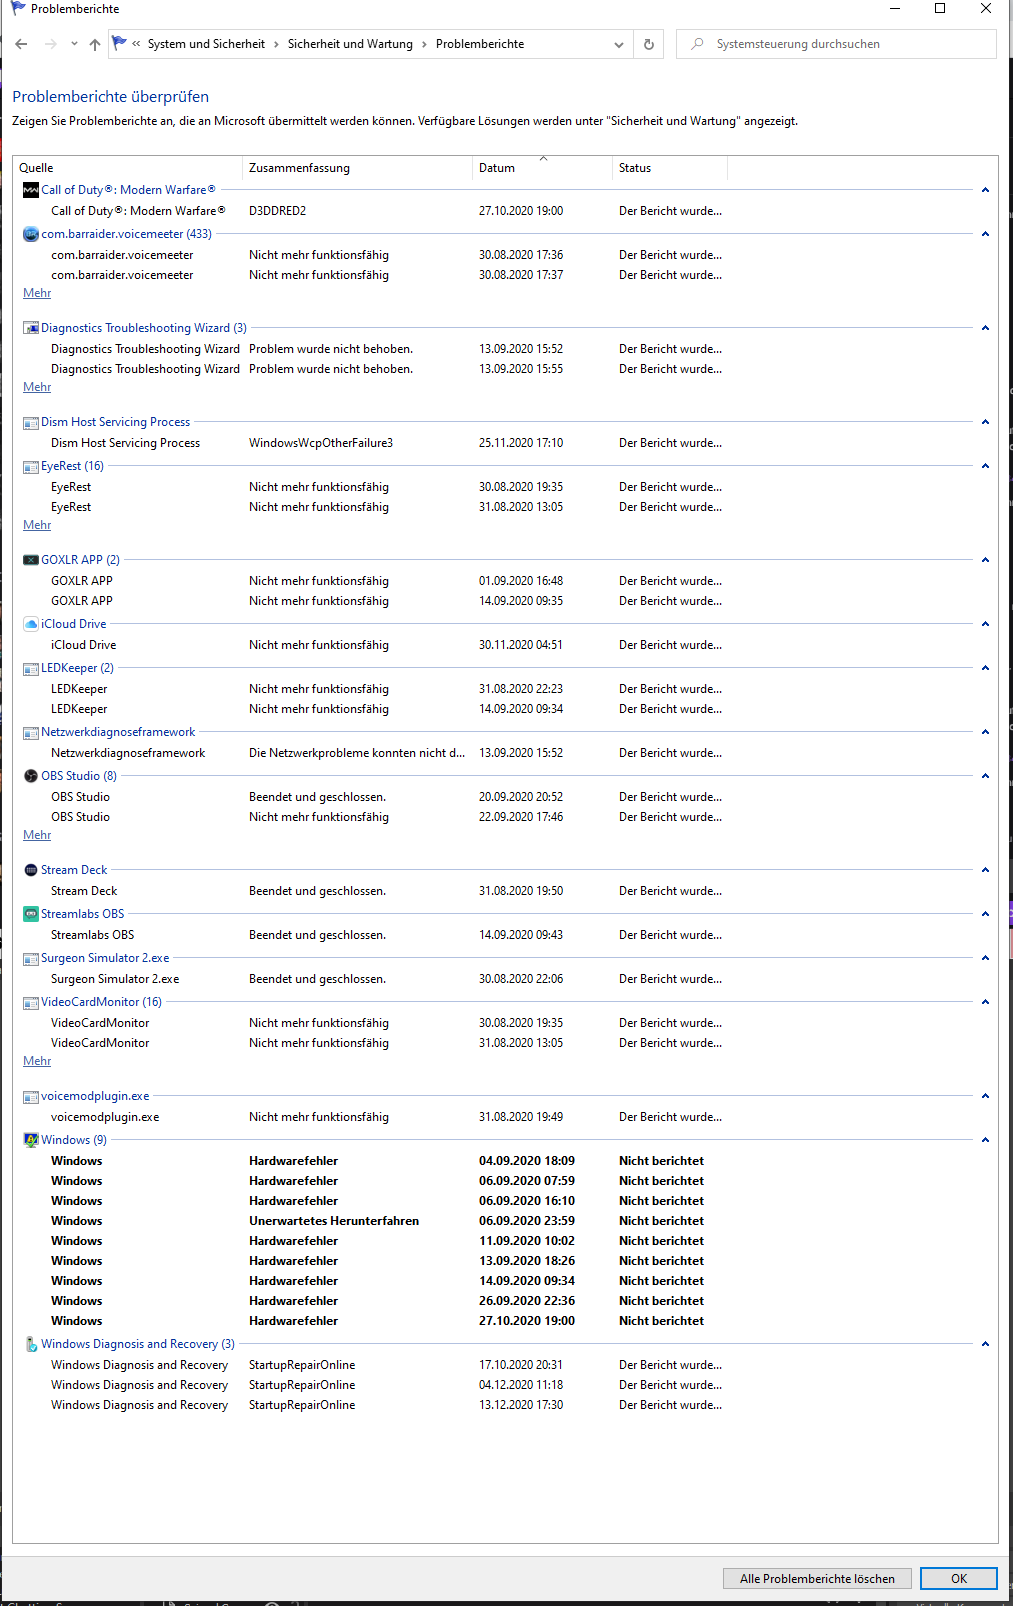Collapse the OBS Studio group
Image resolution: width=1013 pixels, height=1606 pixels.
(985, 776)
